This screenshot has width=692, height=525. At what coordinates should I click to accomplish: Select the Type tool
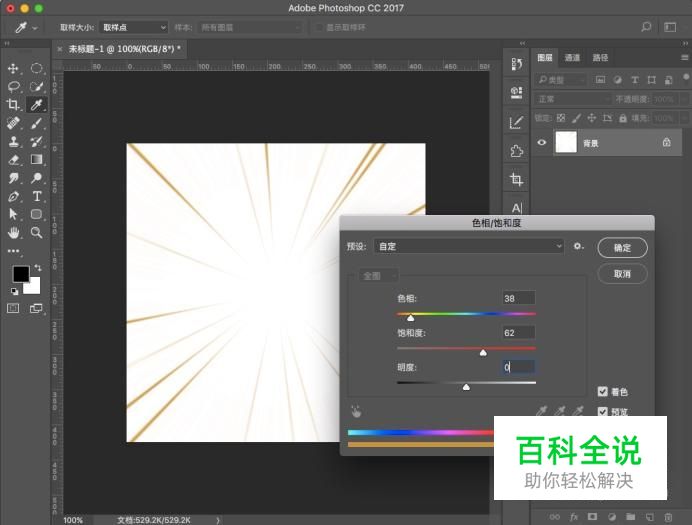coord(37,196)
